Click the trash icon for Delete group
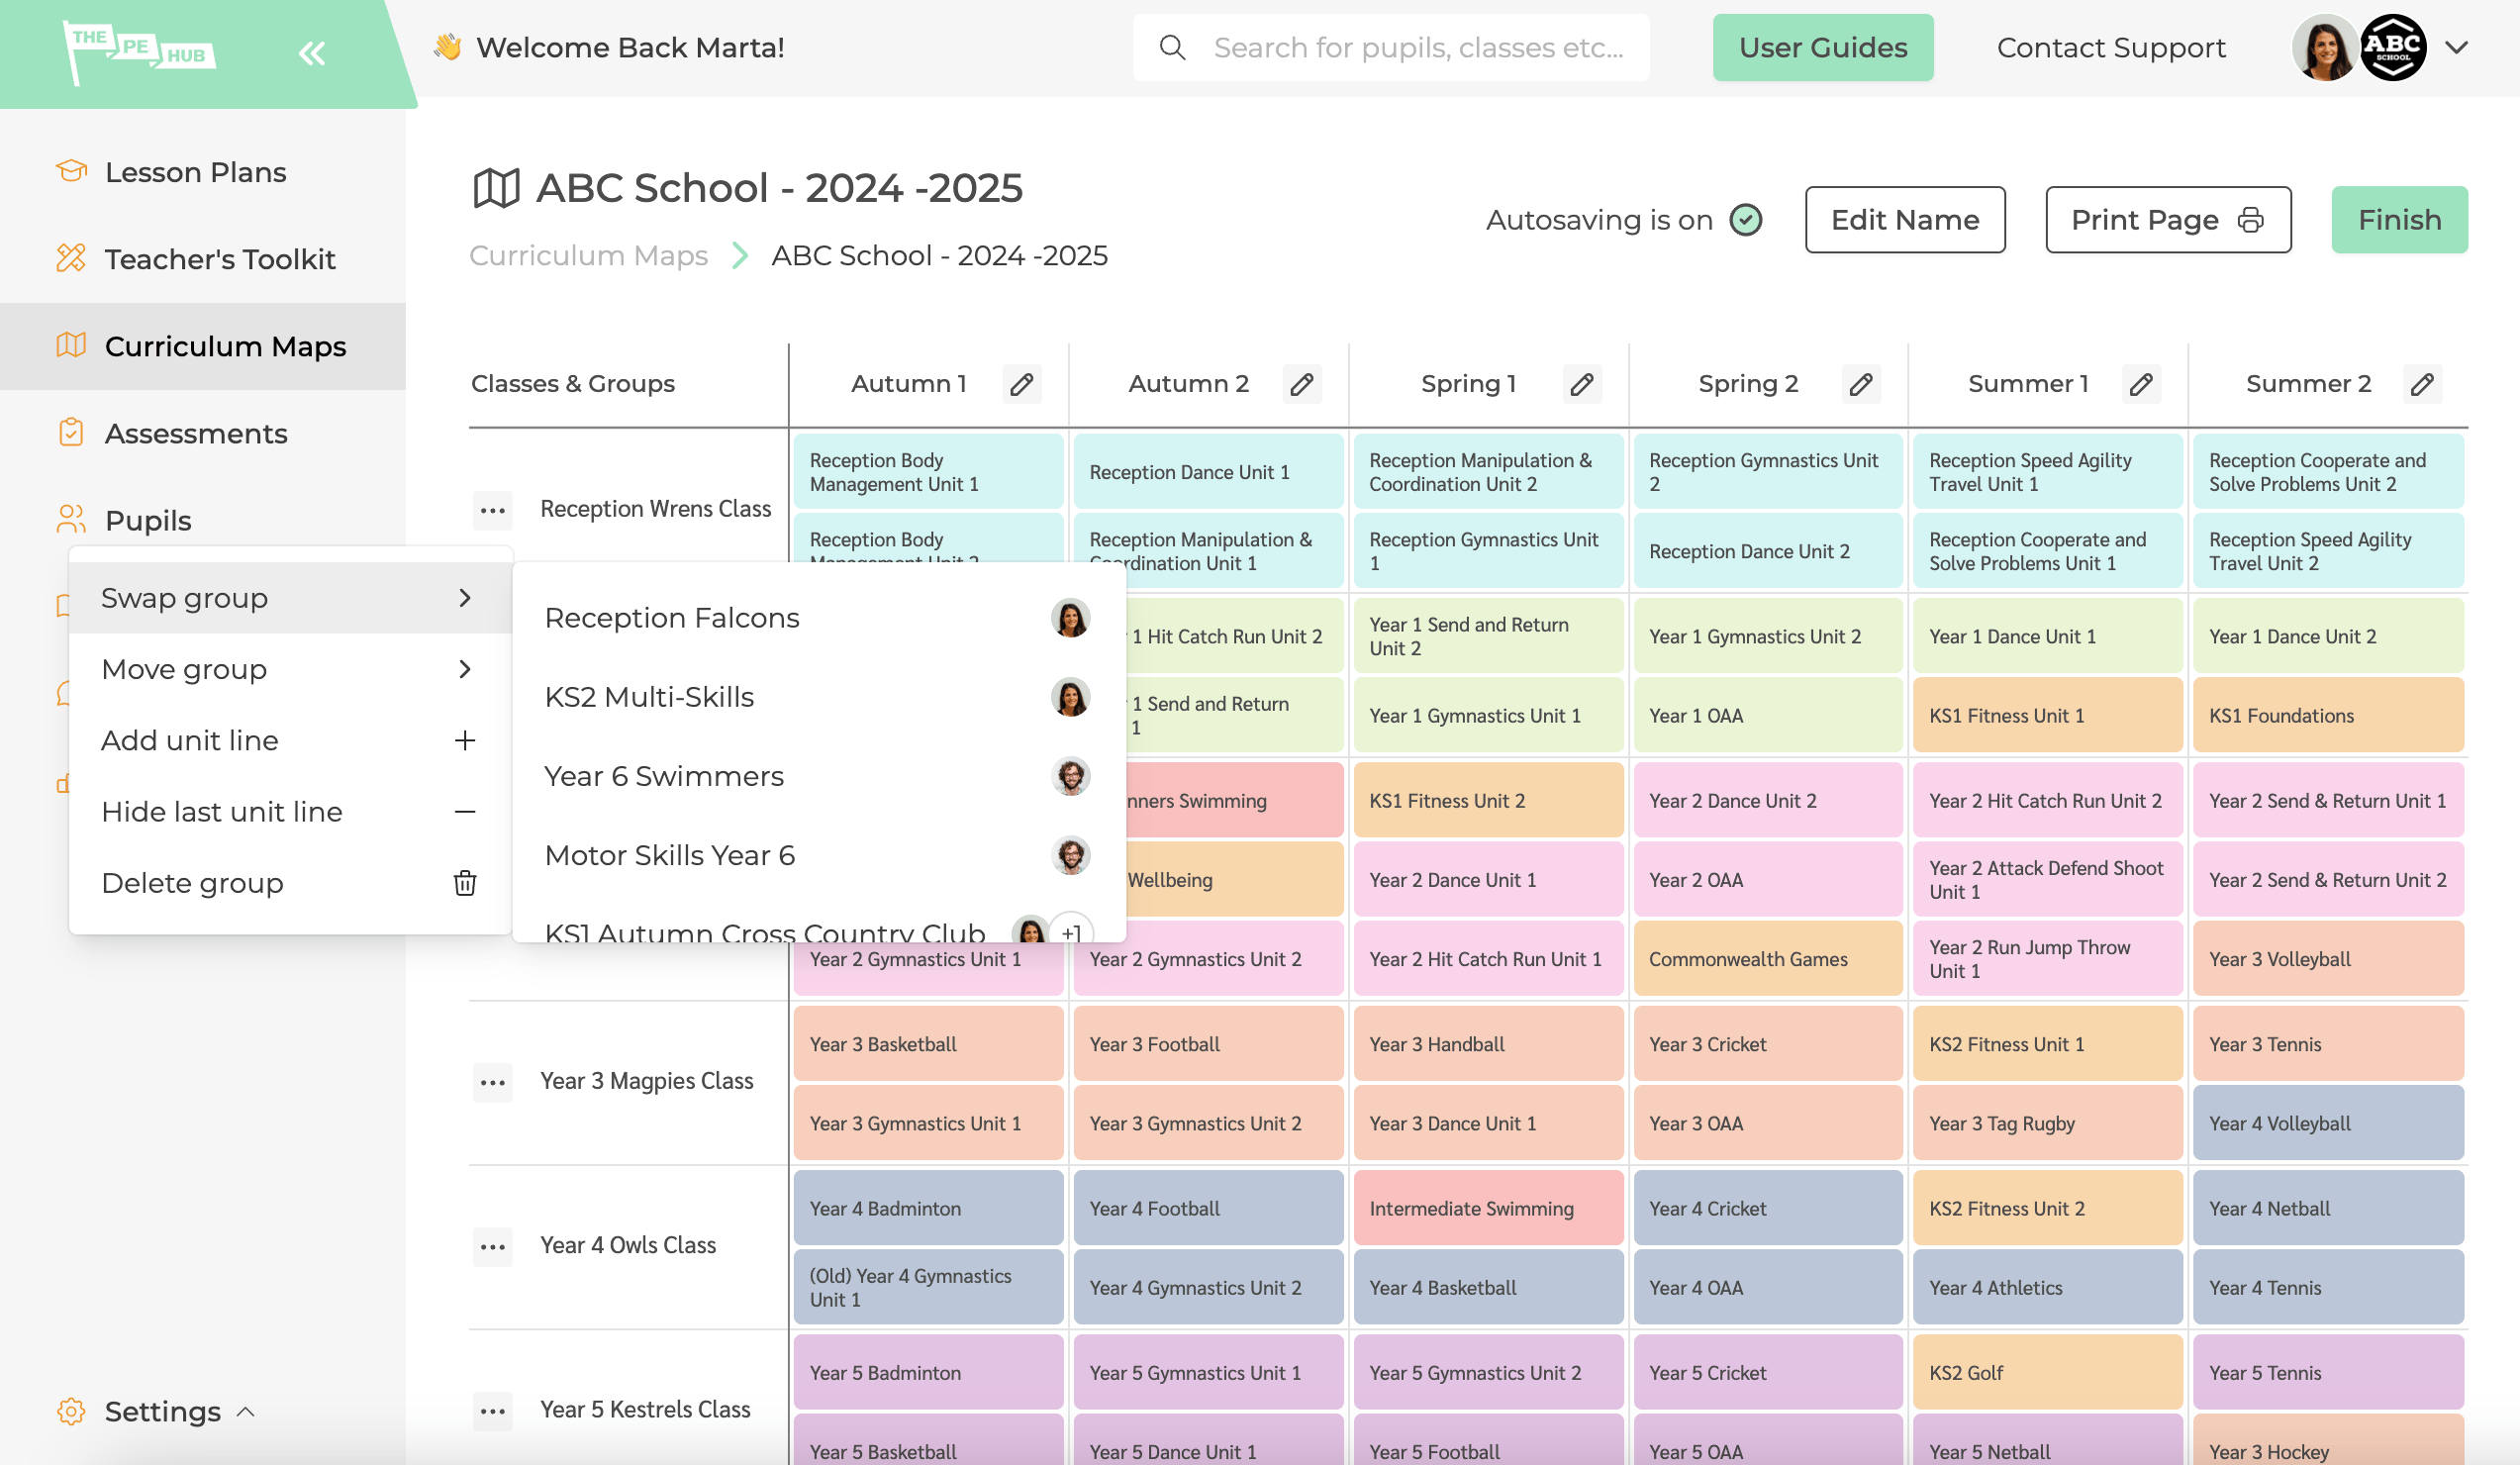2520x1465 pixels. (x=465, y=883)
